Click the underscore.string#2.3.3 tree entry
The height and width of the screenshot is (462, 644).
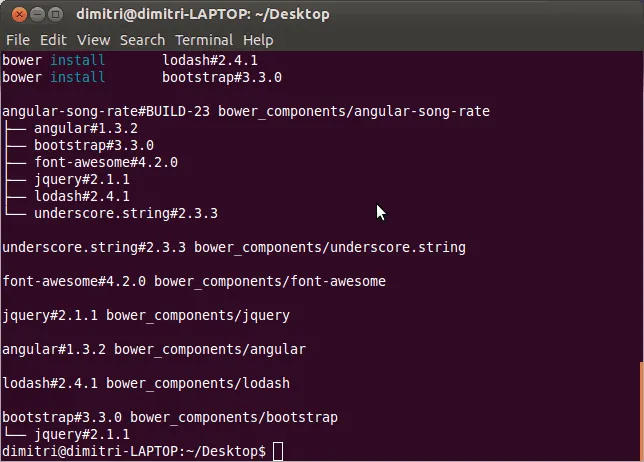(x=125, y=213)
